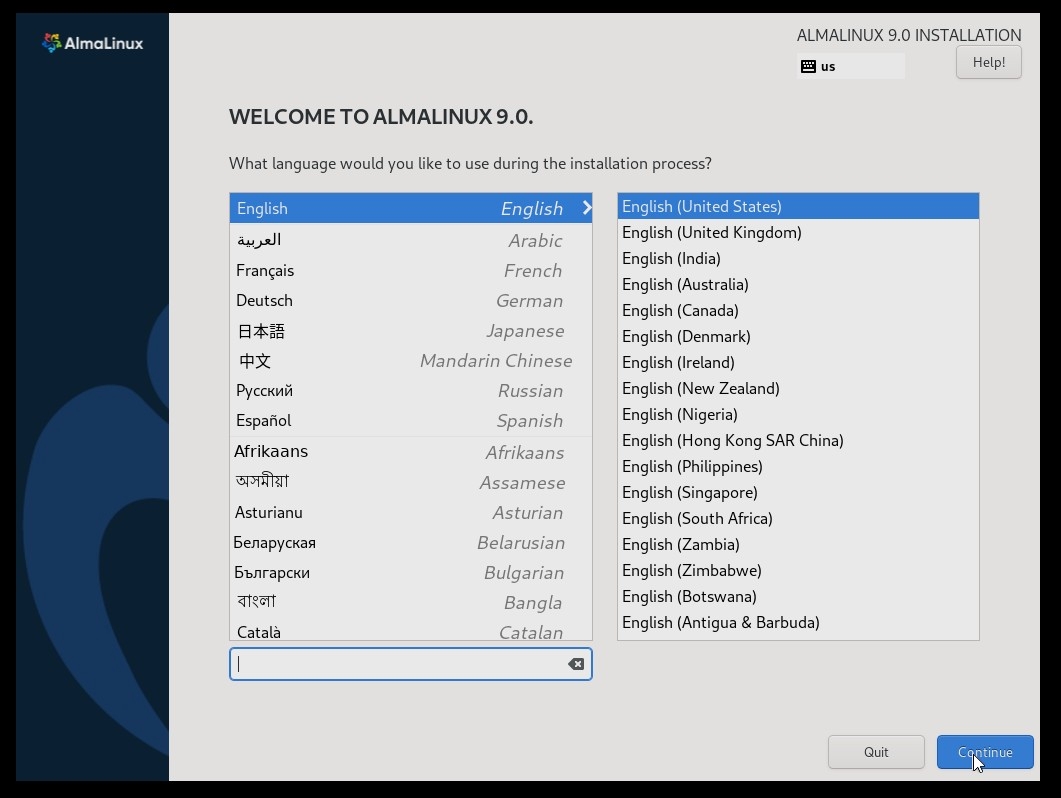Select Català Catalan language row
Image resolution: width=1061 pixels, height=798 pixels.
pyautogui.click(x=411, y=630)
